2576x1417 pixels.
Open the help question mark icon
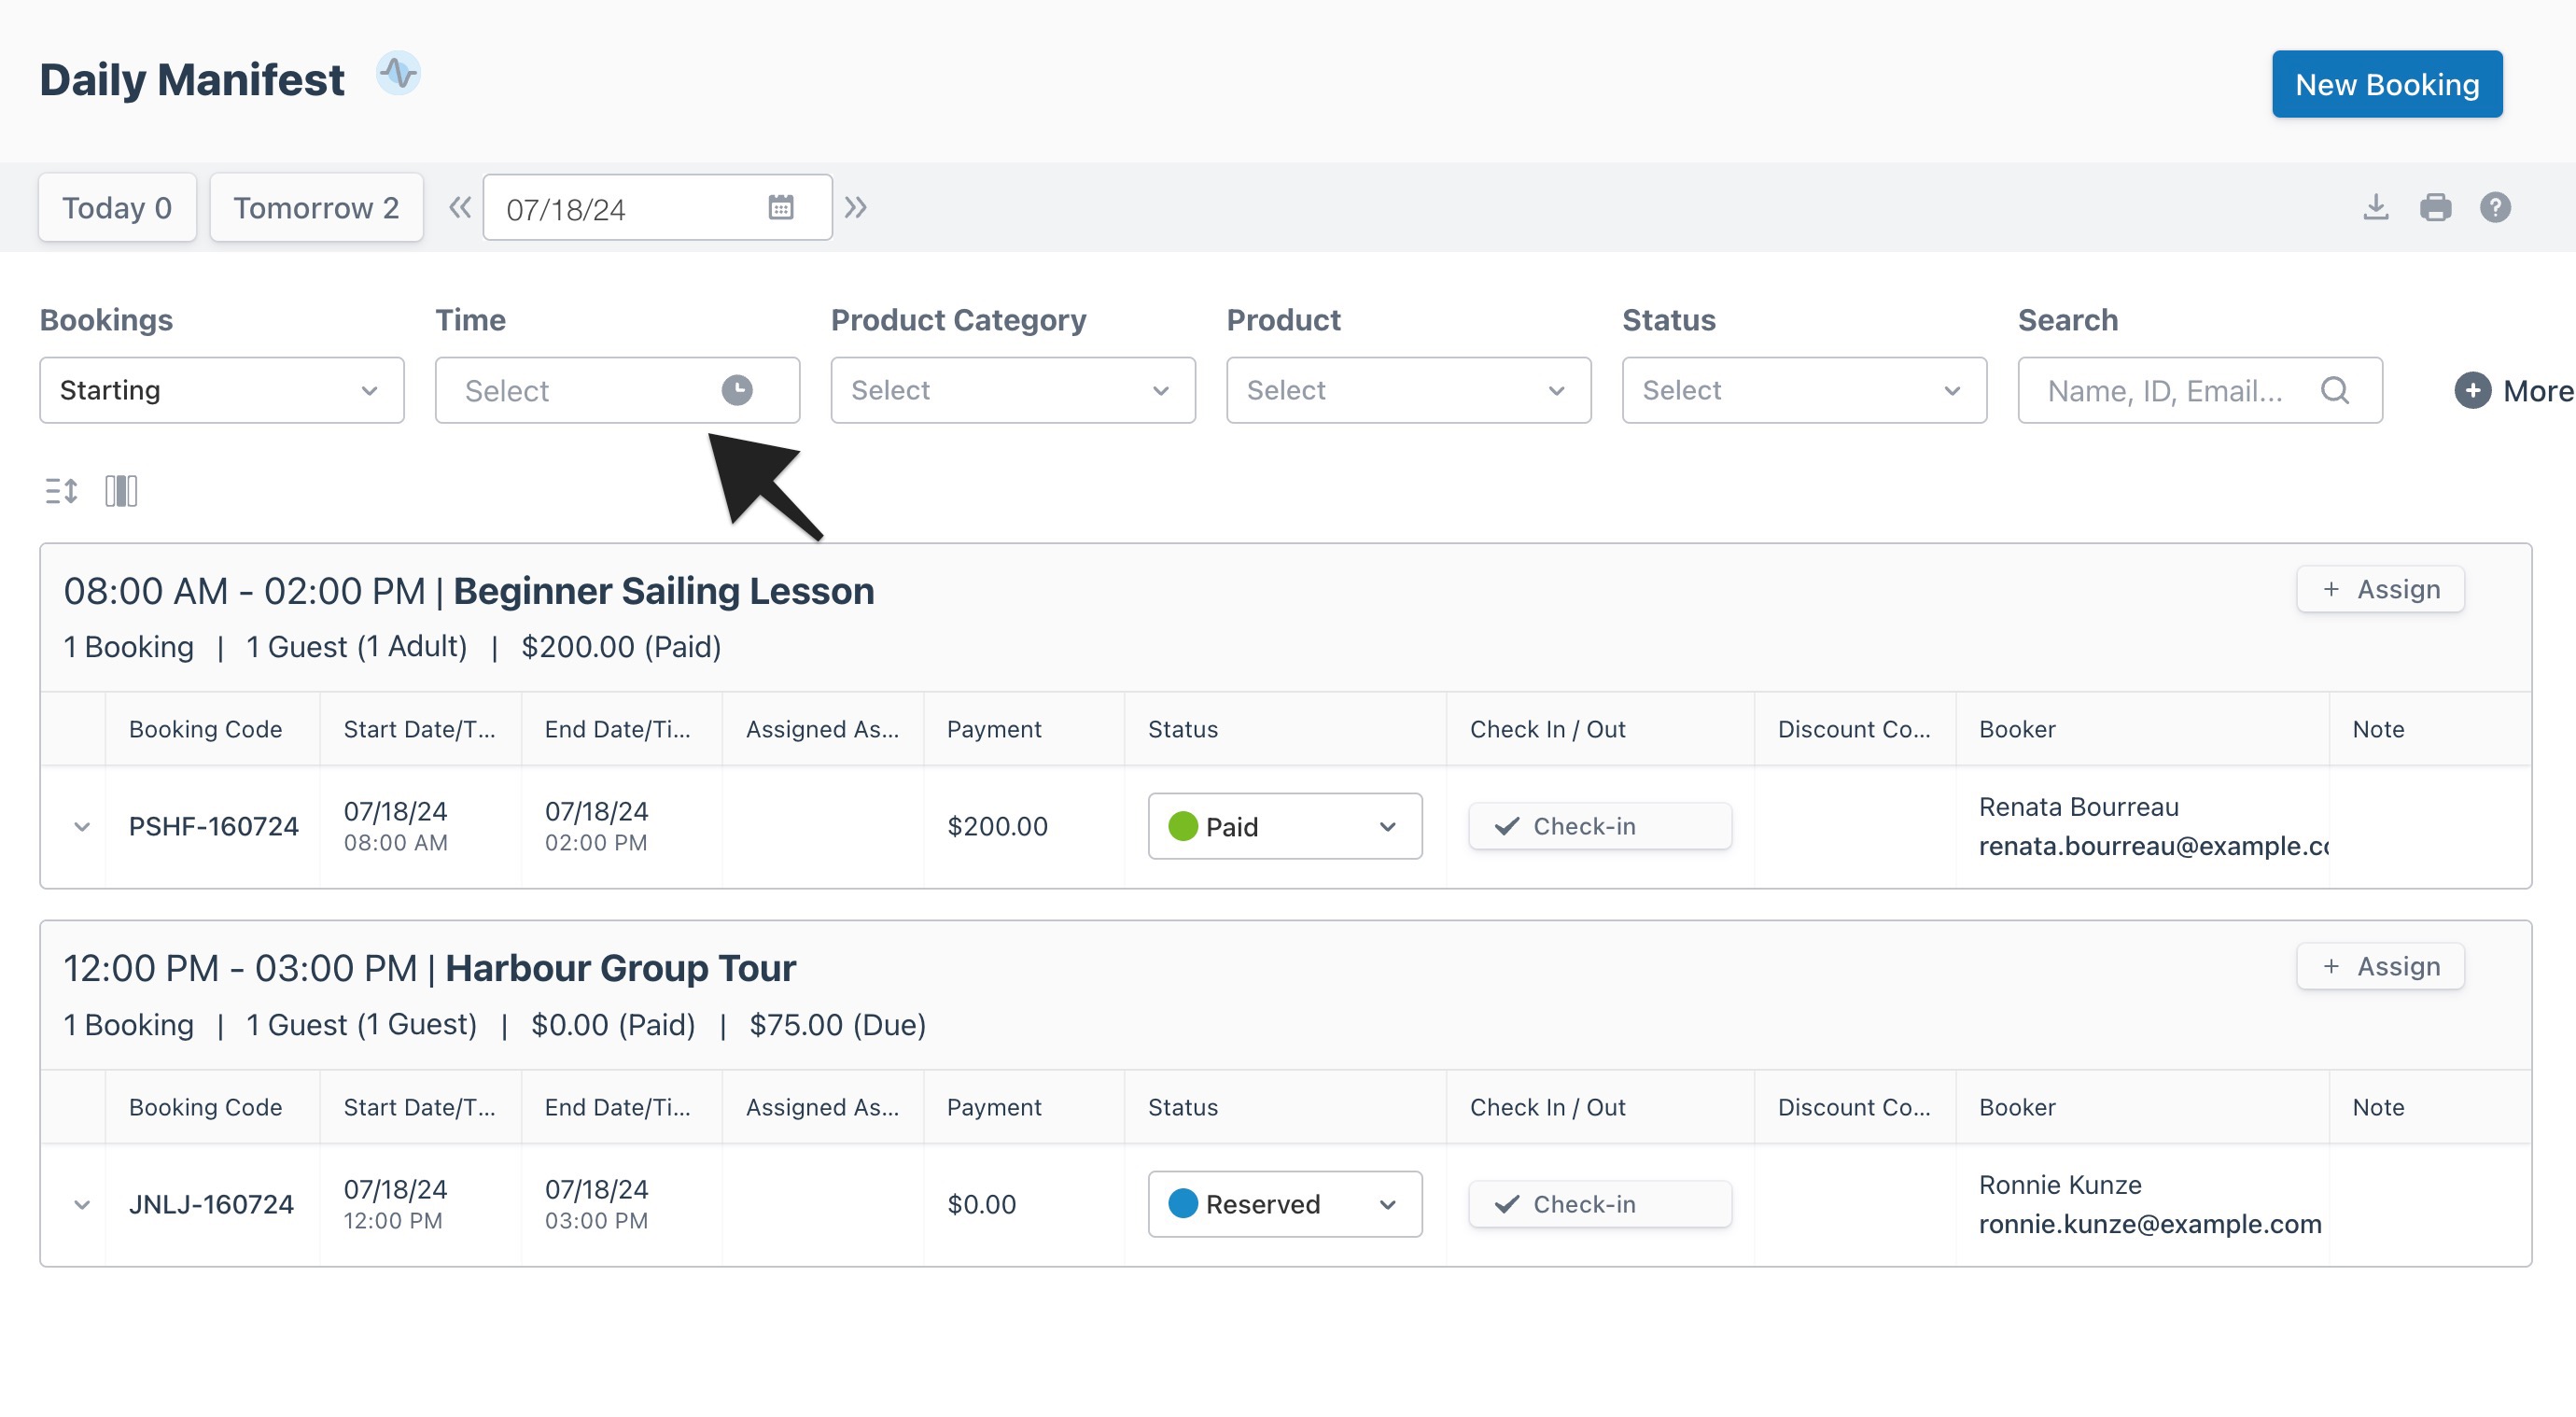click(2495, 208)
